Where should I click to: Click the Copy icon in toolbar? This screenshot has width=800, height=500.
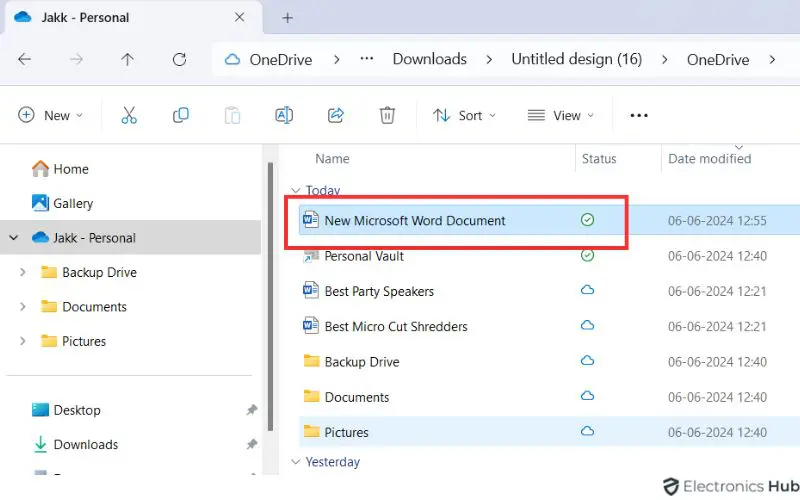click(x=181, y=115)
